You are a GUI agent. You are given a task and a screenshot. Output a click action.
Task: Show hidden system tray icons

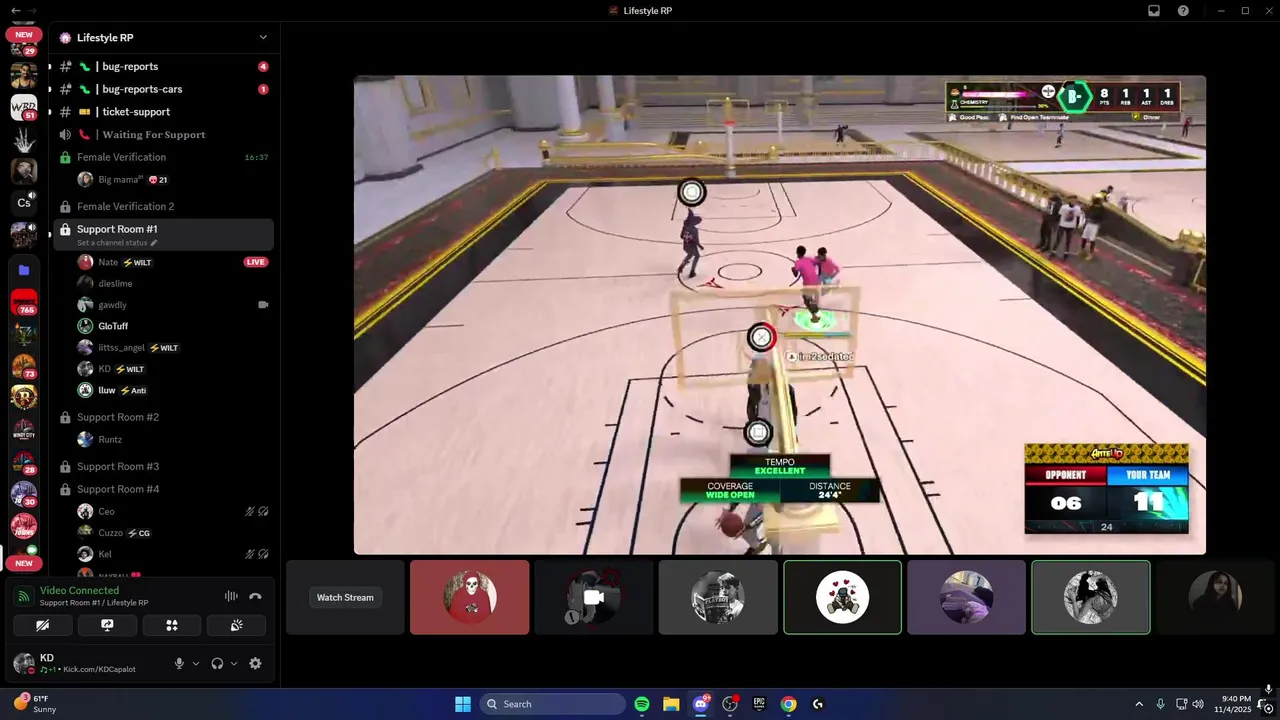coord(1138,704)
